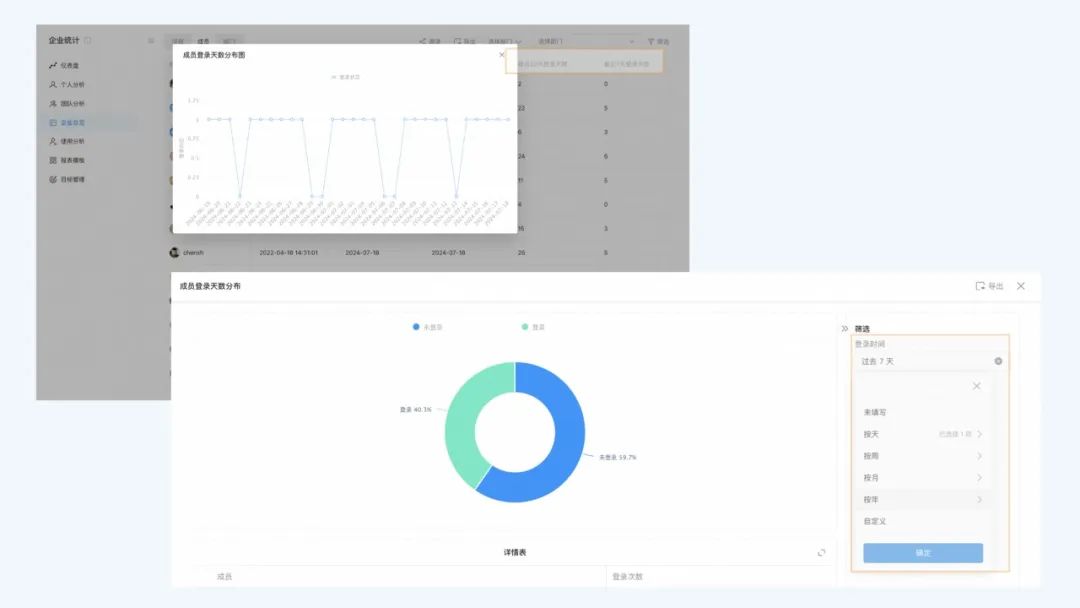Open 报表模板 in the sidebar

pos(72,160)
